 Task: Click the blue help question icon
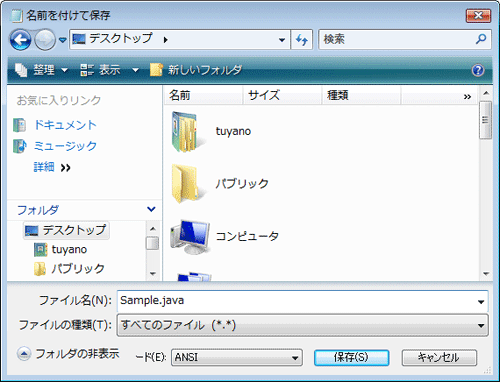click(478, 70)
